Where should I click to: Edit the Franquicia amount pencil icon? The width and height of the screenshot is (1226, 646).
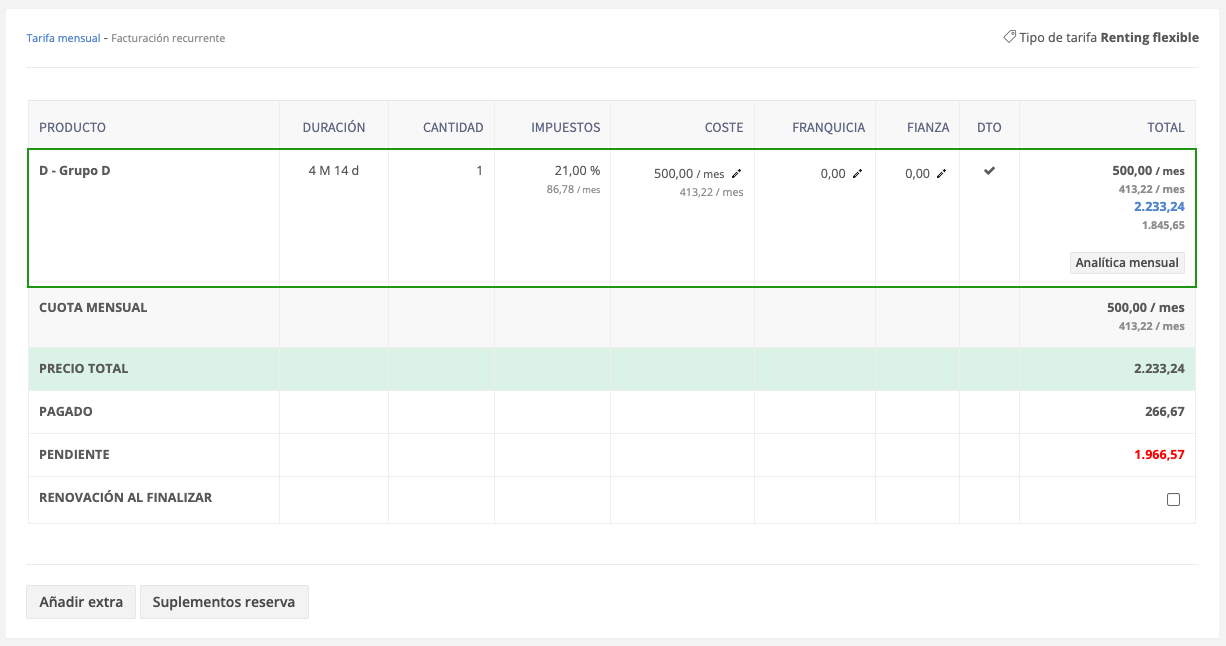pyautogui.click(x=857, y=174)
